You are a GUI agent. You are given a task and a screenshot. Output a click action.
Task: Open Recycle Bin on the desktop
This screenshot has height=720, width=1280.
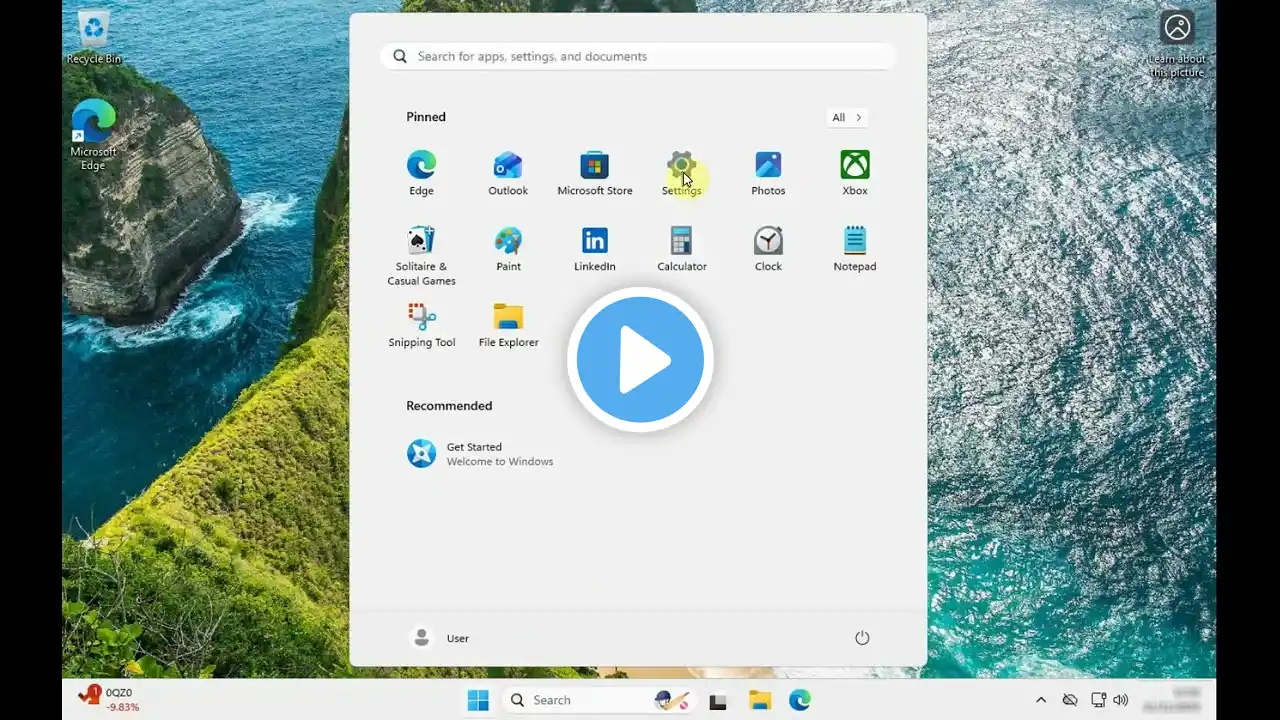(93, 38)
